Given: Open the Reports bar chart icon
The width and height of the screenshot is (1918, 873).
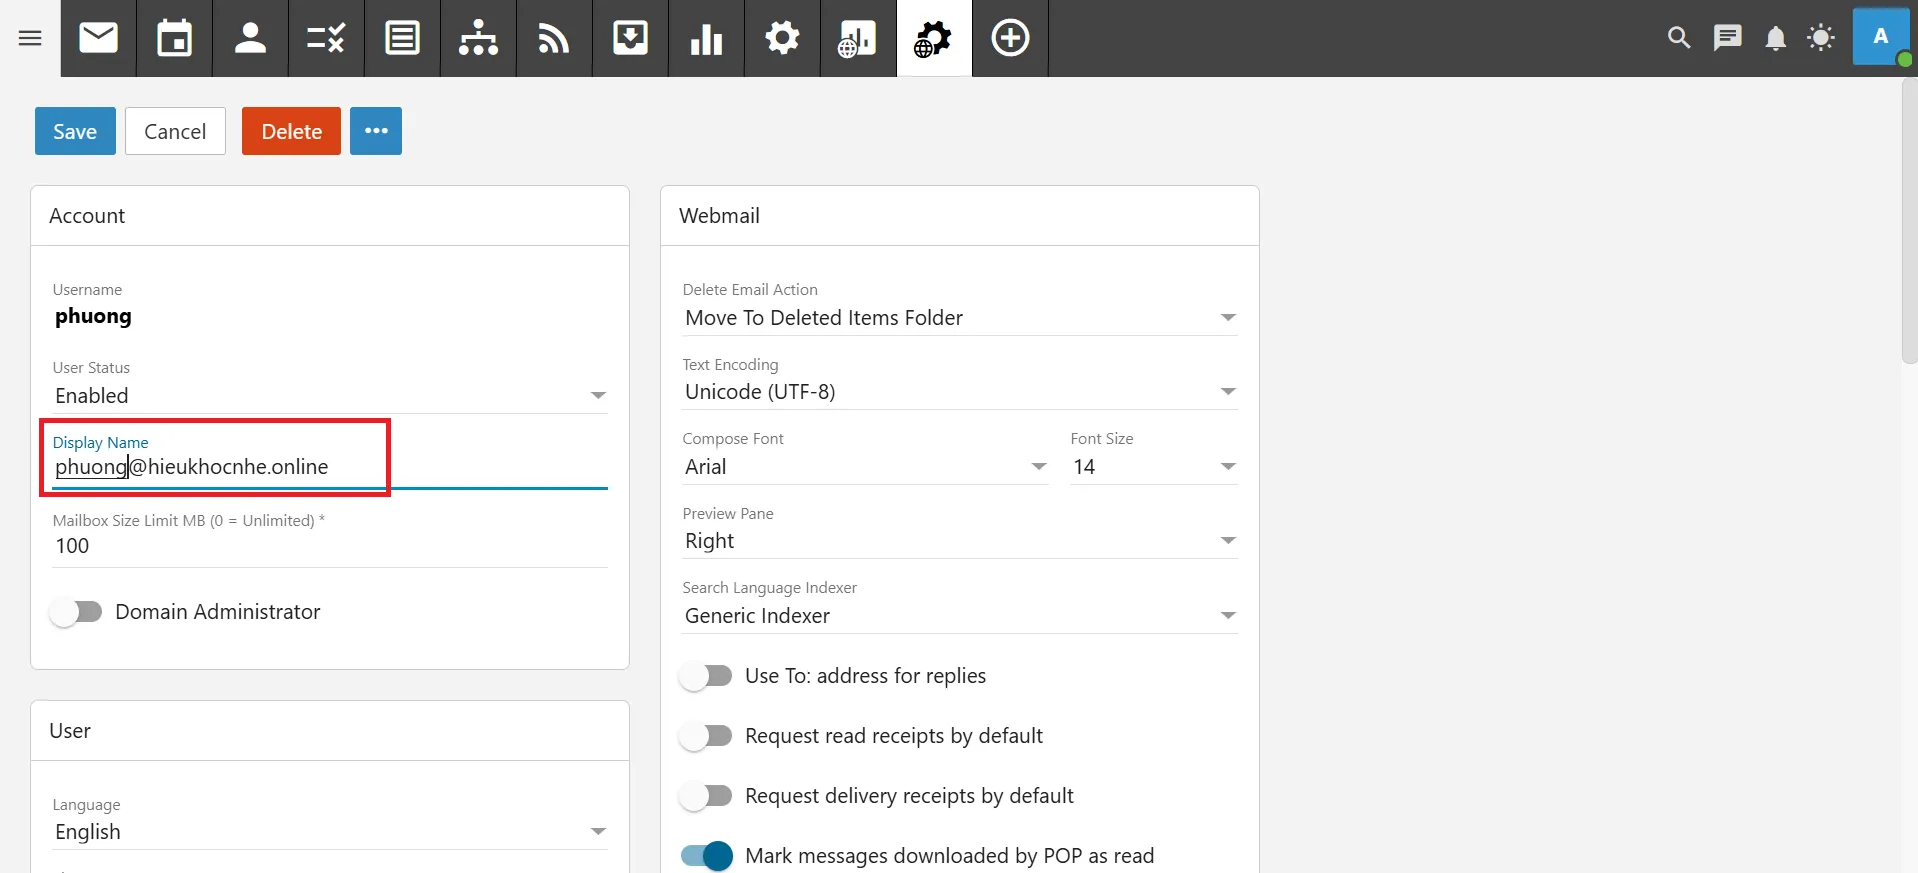Looking at the screenshot, I should tap(706, 38).
